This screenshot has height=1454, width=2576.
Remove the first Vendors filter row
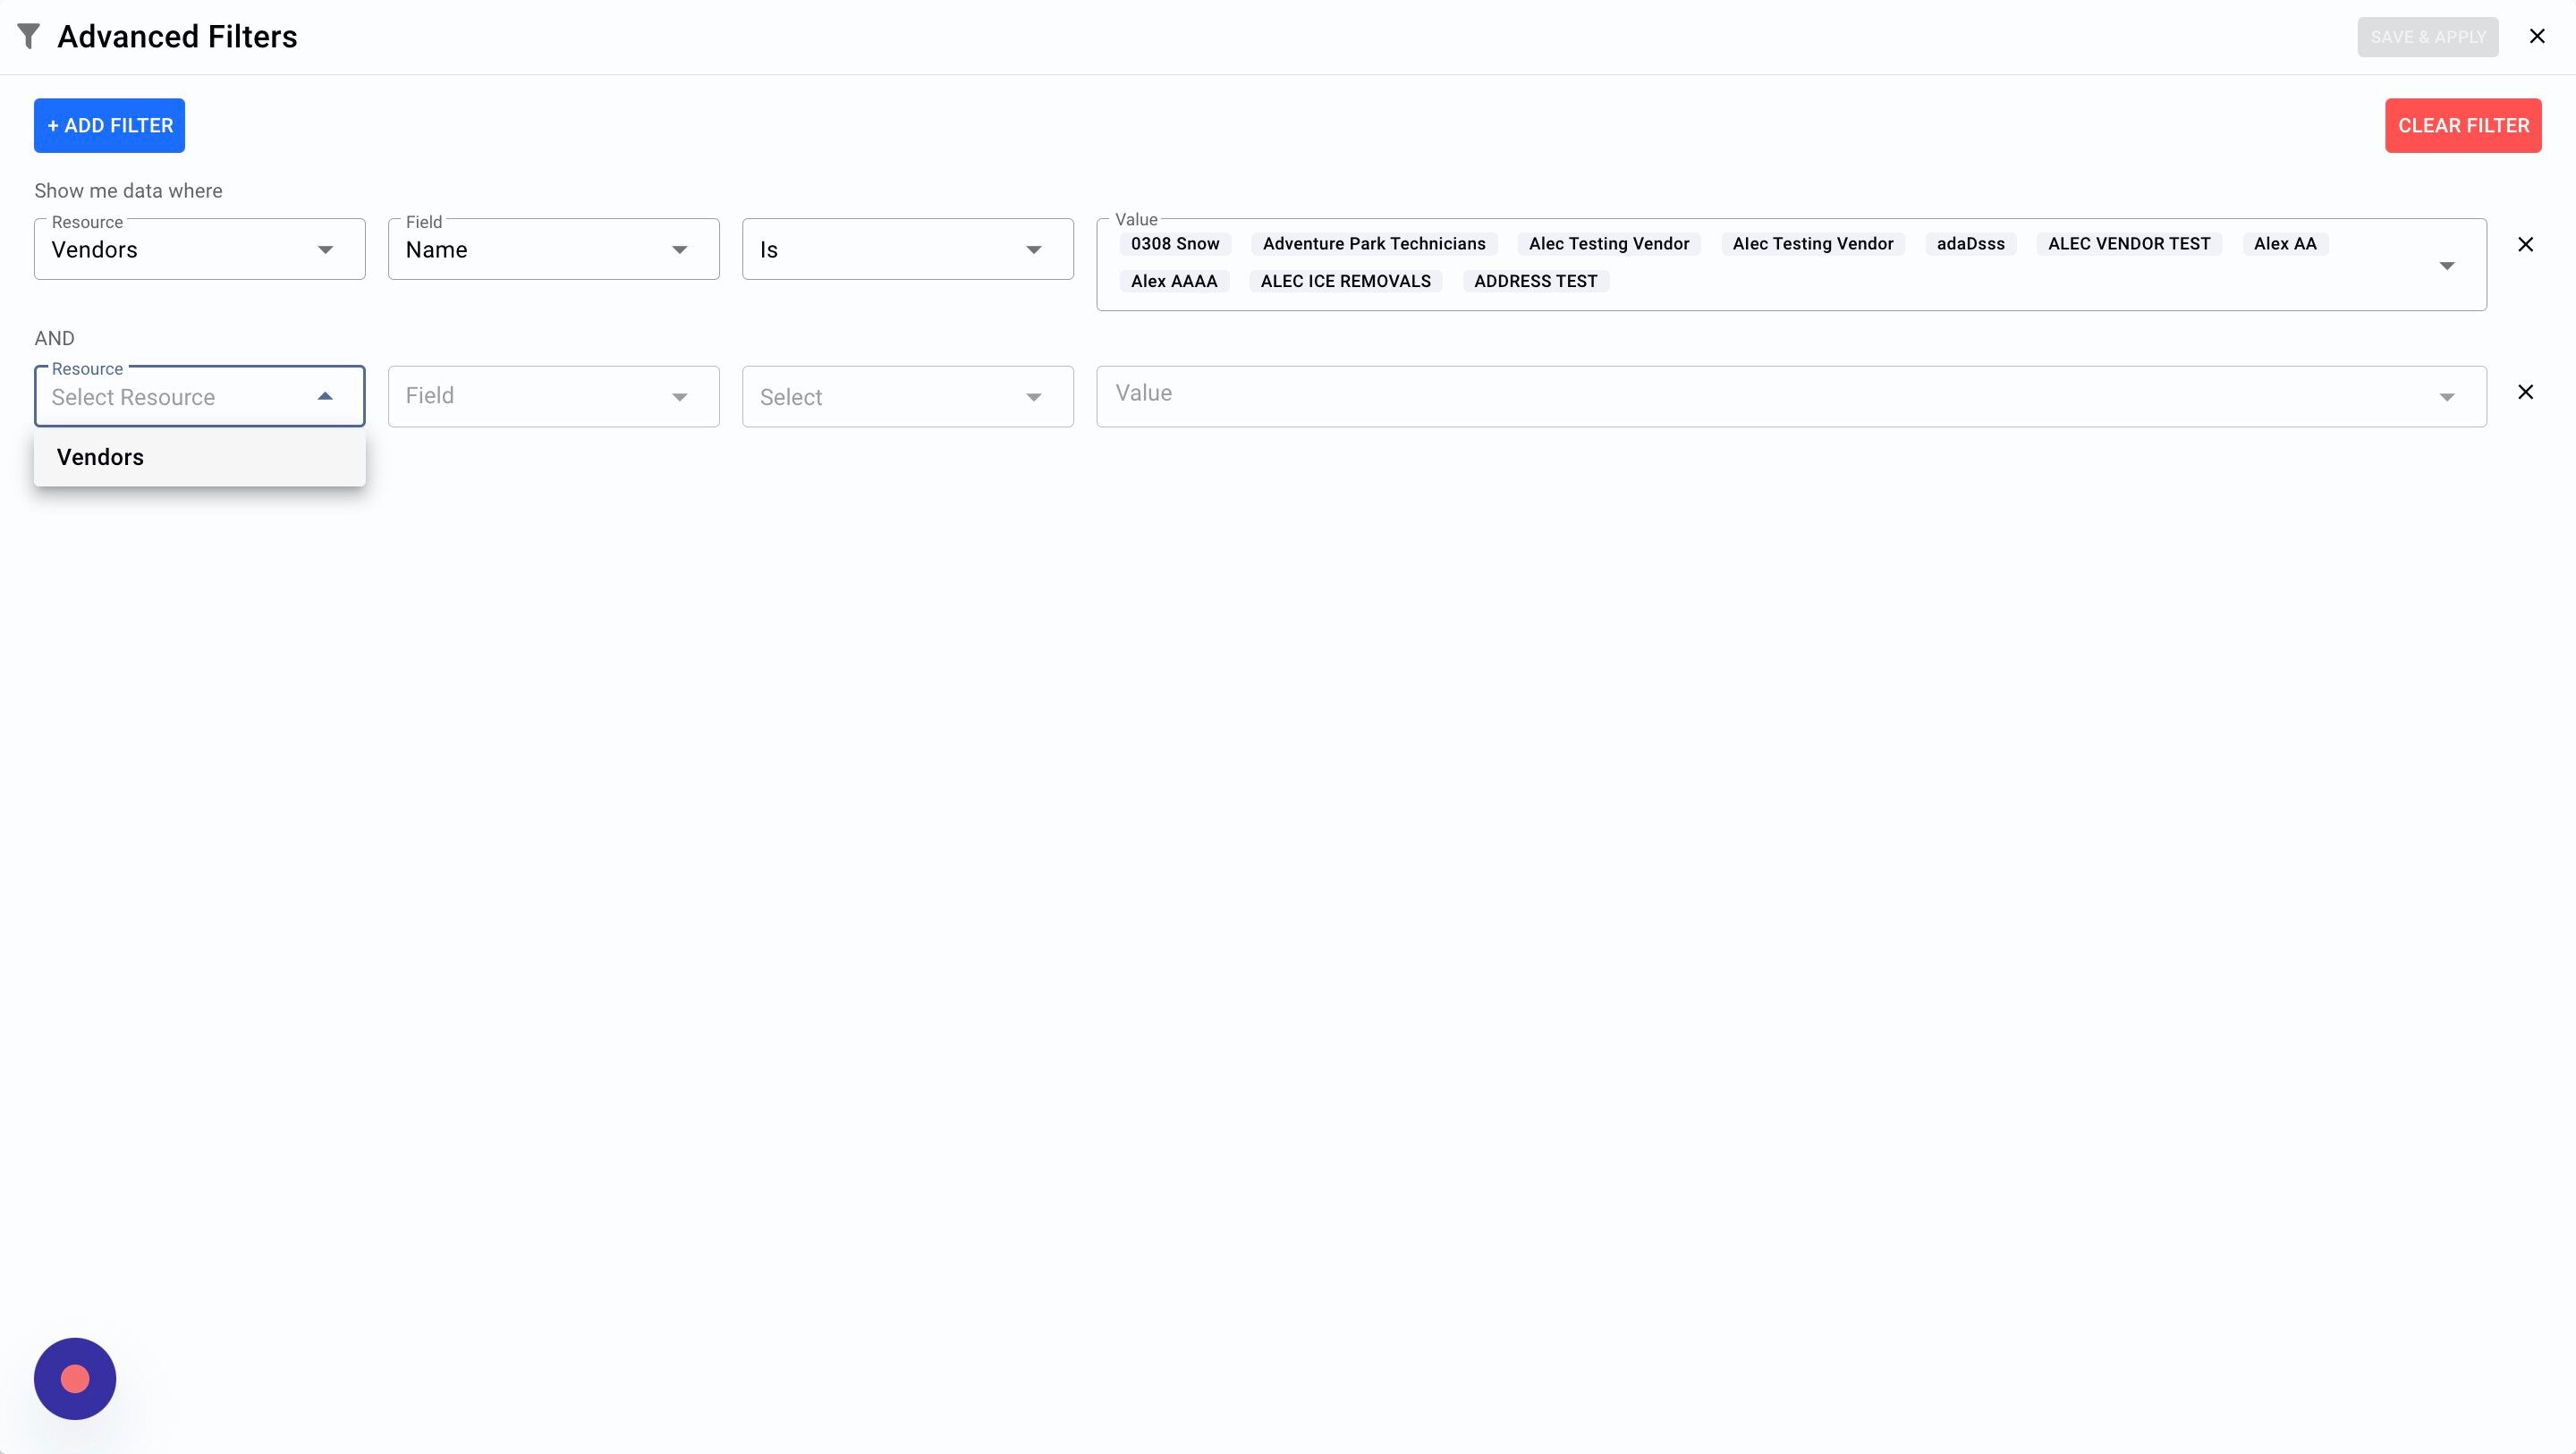(2525, 245)
